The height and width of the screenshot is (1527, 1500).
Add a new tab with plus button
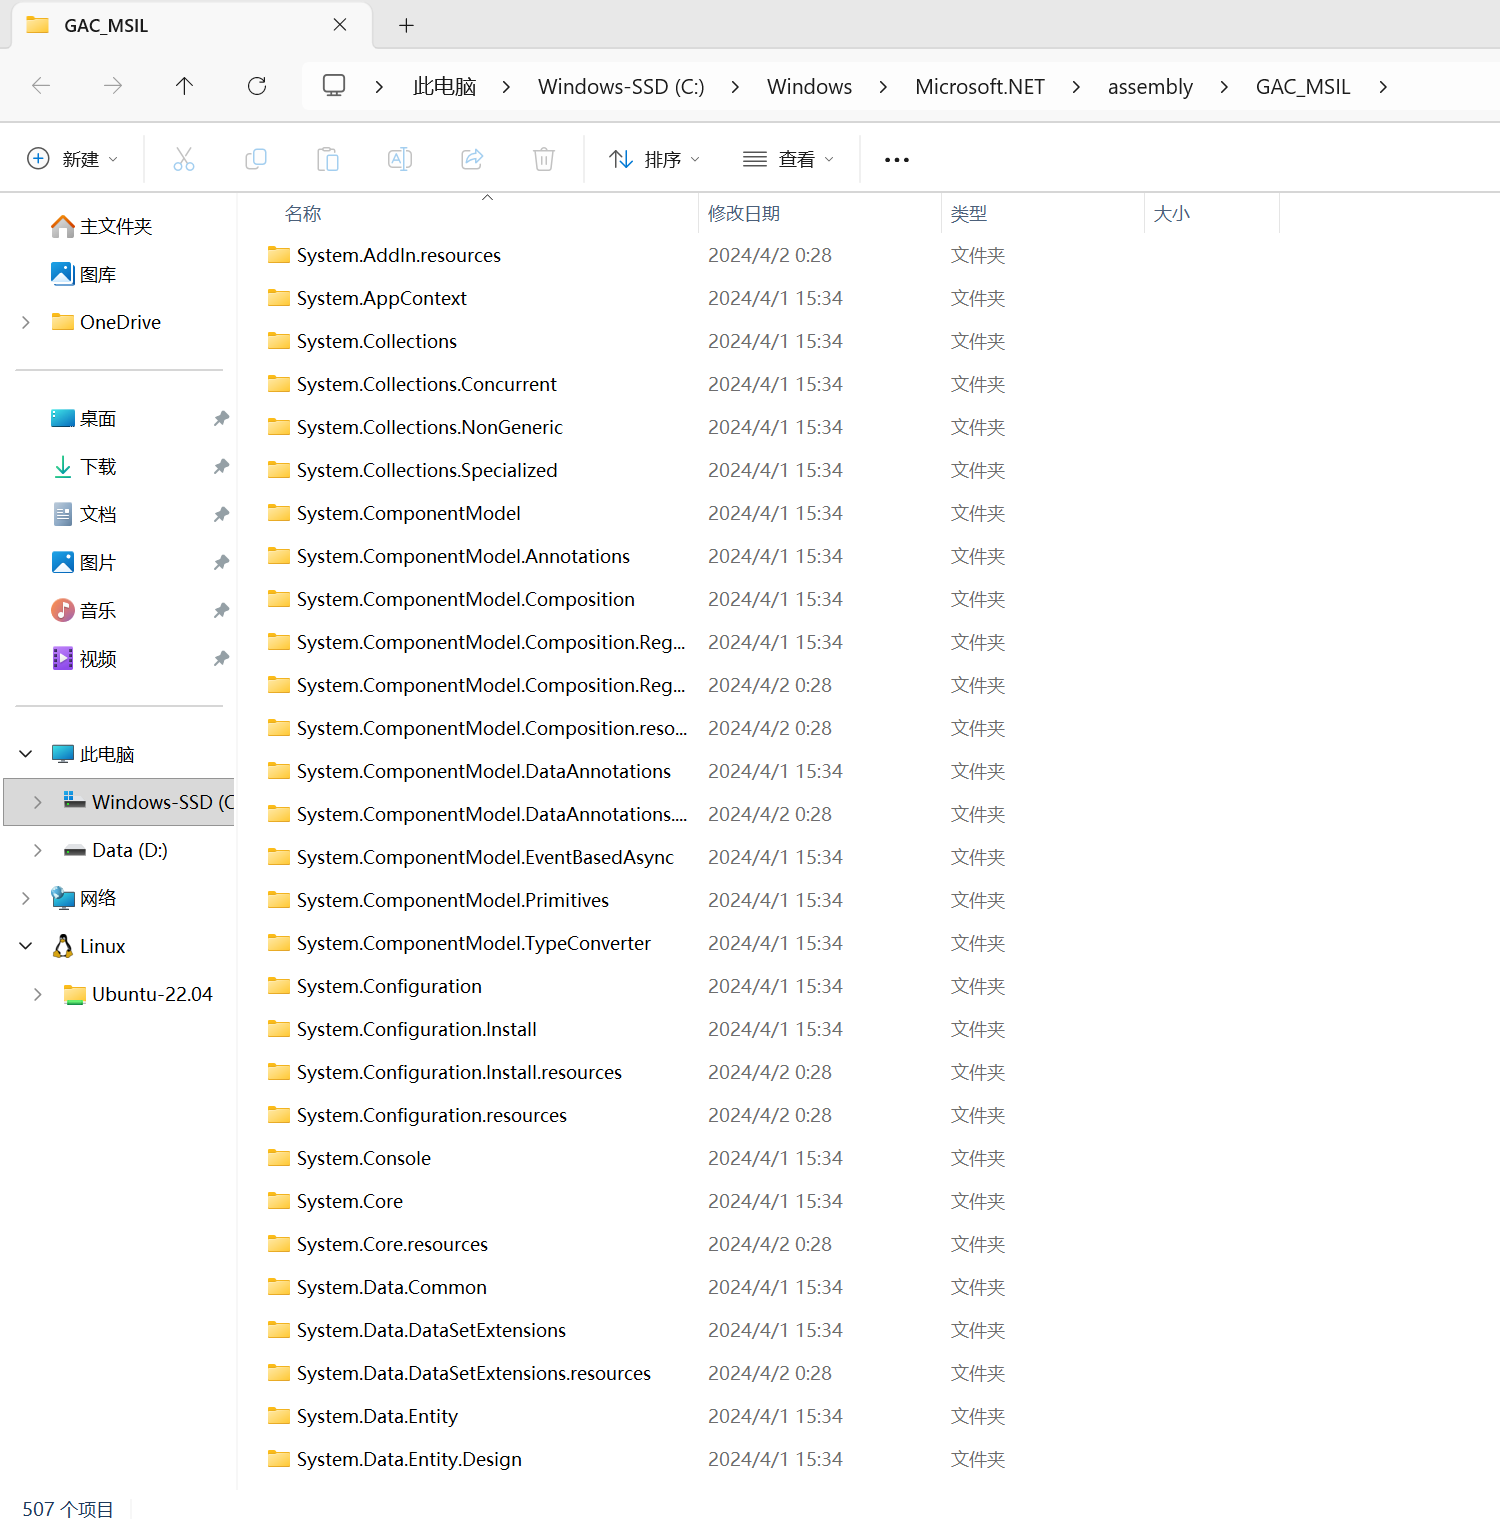[406, 26]
